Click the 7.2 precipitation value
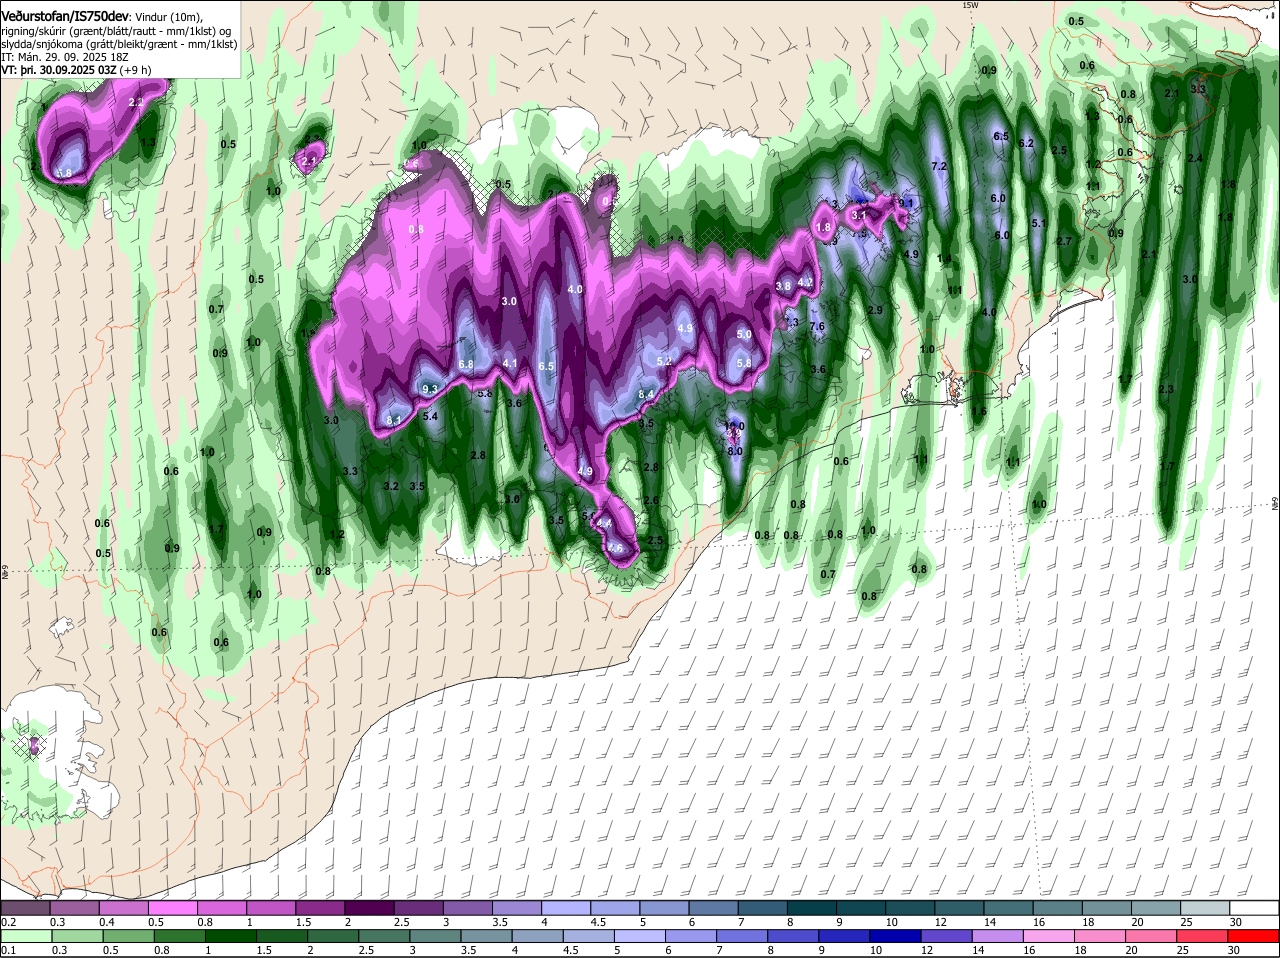Image resolution: width=1280 pixels, height=958 pixels. click(939, 166)
